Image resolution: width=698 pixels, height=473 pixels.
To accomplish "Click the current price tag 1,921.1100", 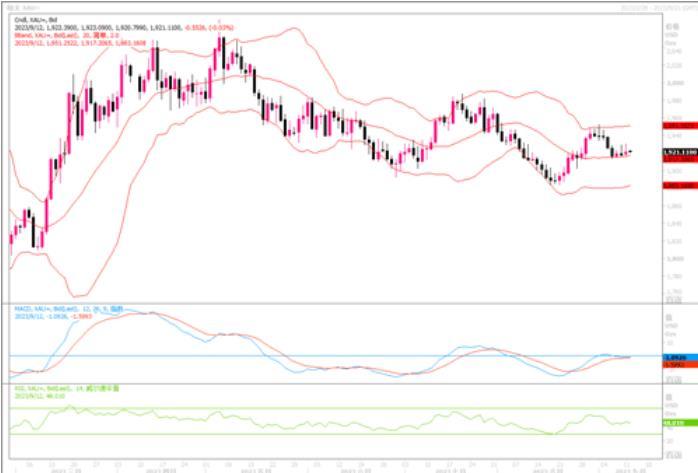I will (679, 150).
